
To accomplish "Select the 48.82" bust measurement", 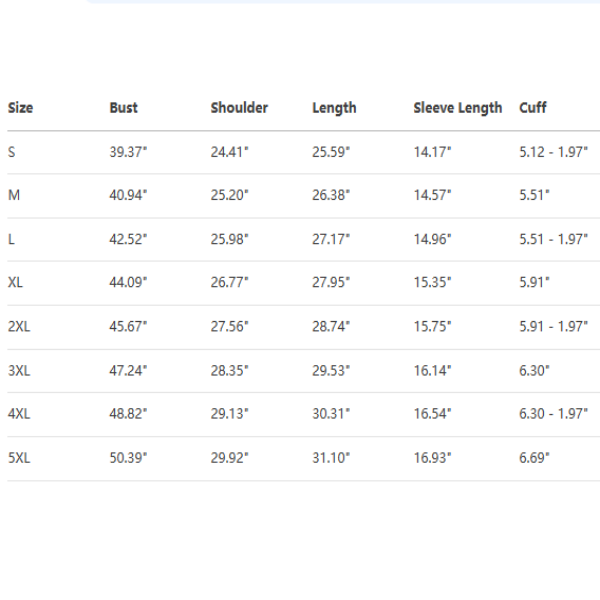I will [128, 414].
